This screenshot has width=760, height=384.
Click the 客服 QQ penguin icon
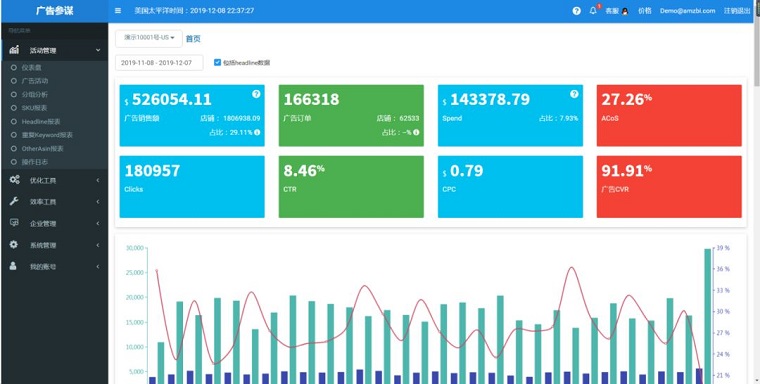pos(625,11)
